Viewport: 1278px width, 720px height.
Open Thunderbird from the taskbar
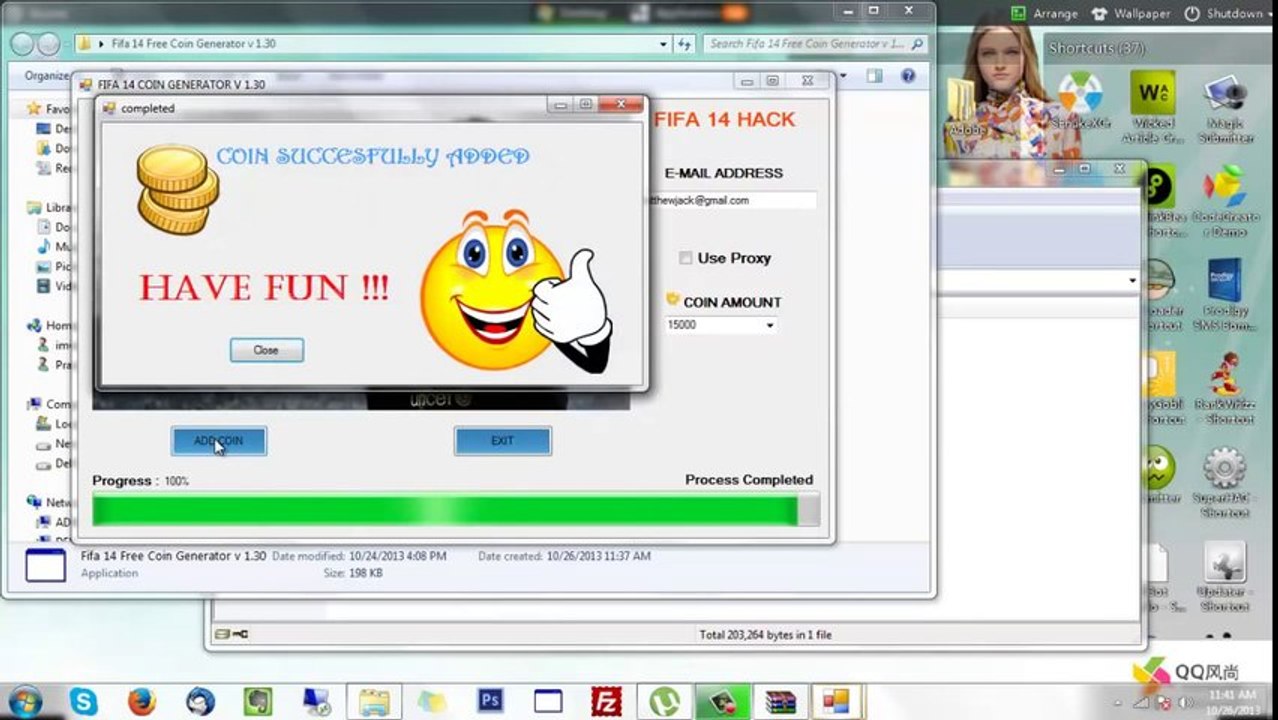[200, 702]
